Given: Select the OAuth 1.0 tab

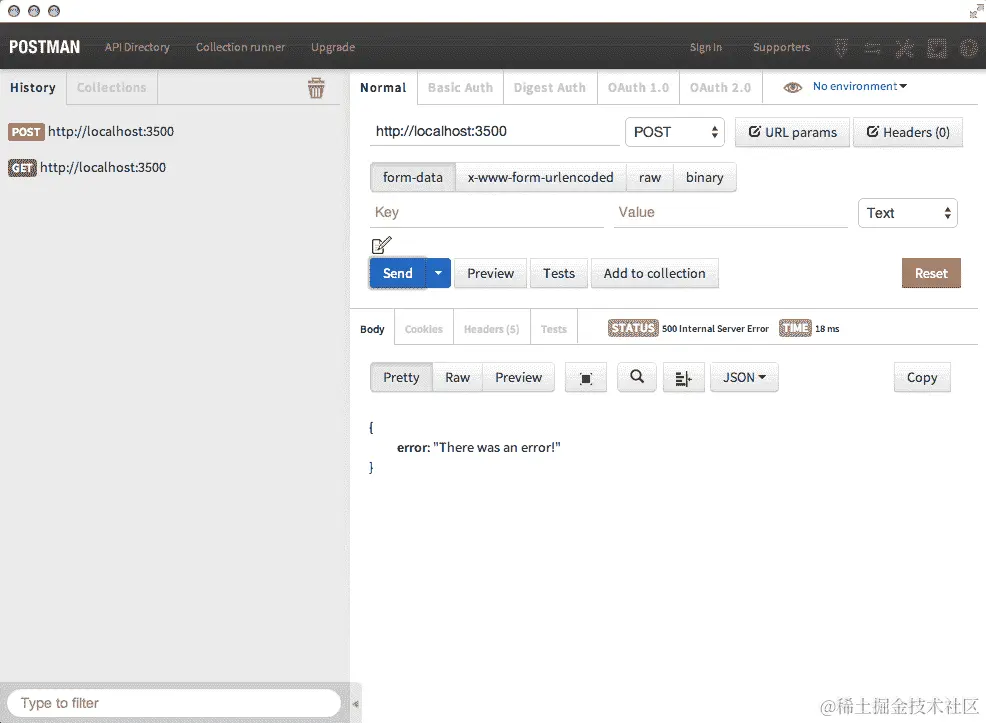Looking at the screenshot, I should pos(638,87).
